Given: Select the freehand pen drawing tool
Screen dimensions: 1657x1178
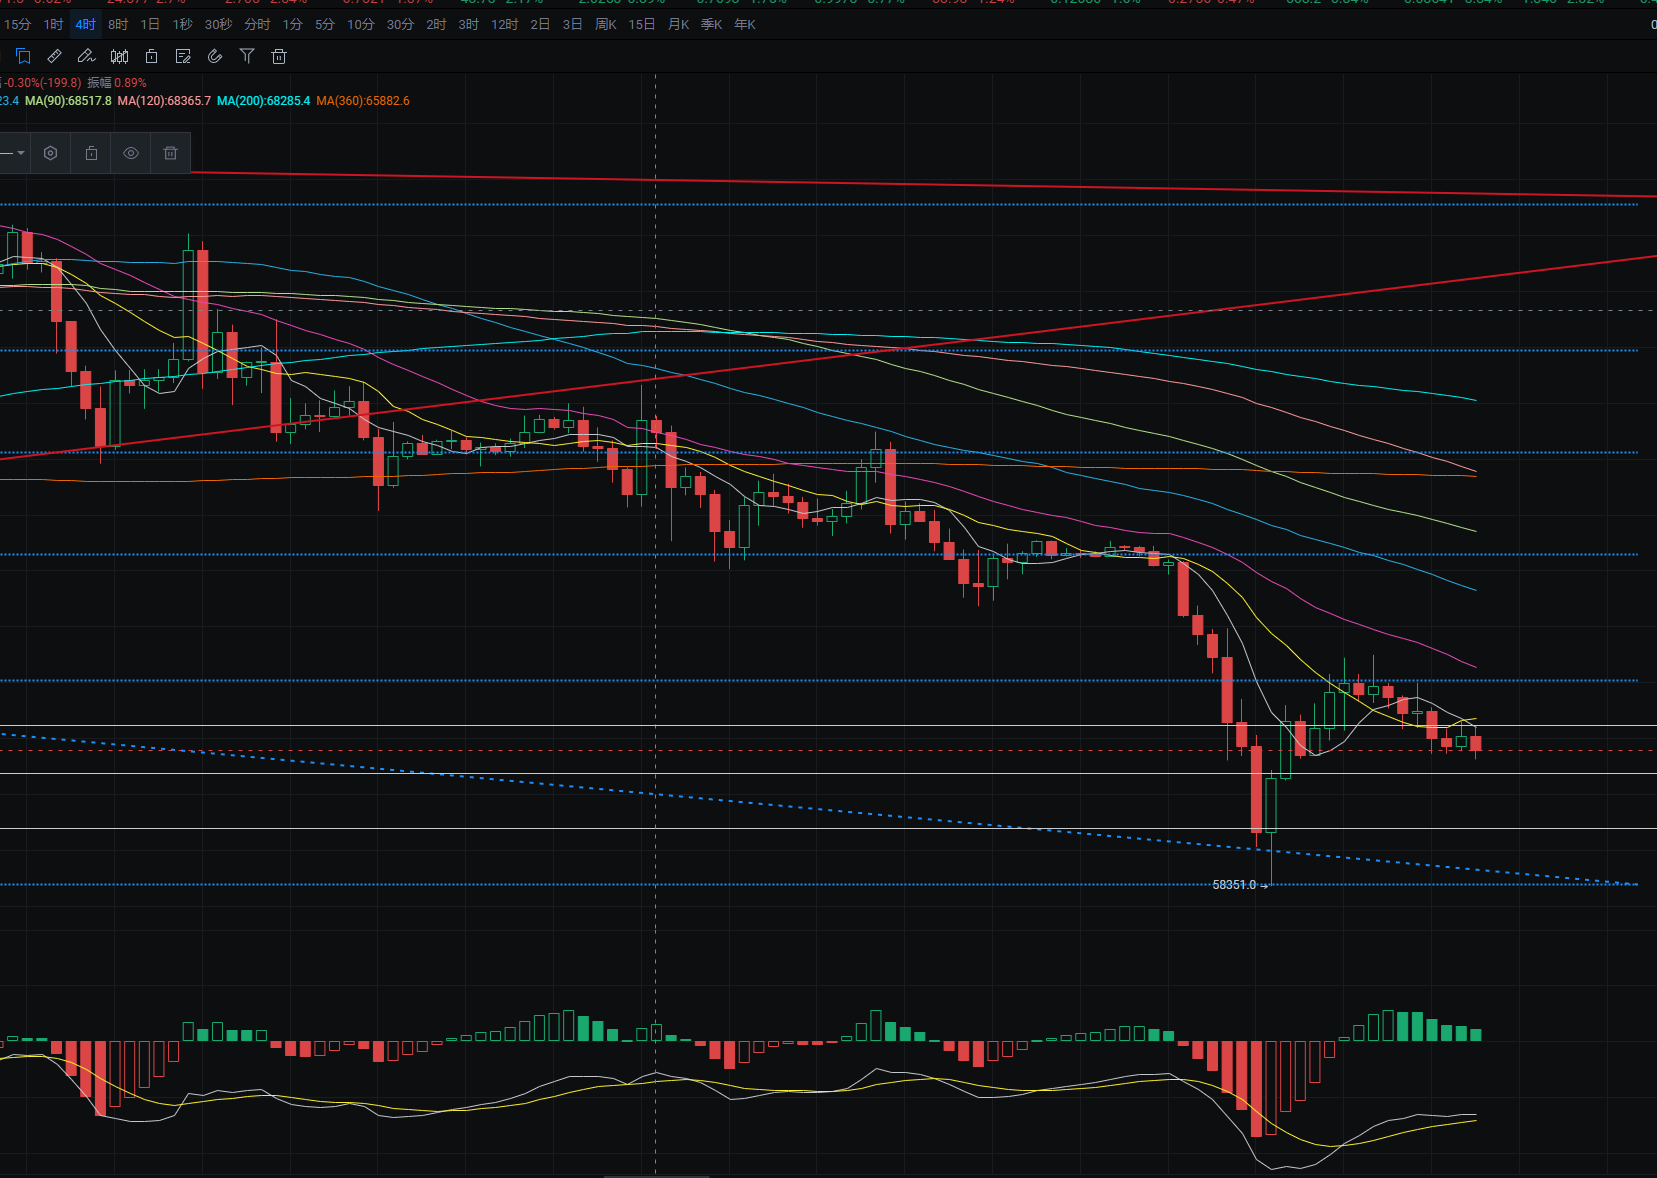Looking at the screenshot, I should coord(87,56).
